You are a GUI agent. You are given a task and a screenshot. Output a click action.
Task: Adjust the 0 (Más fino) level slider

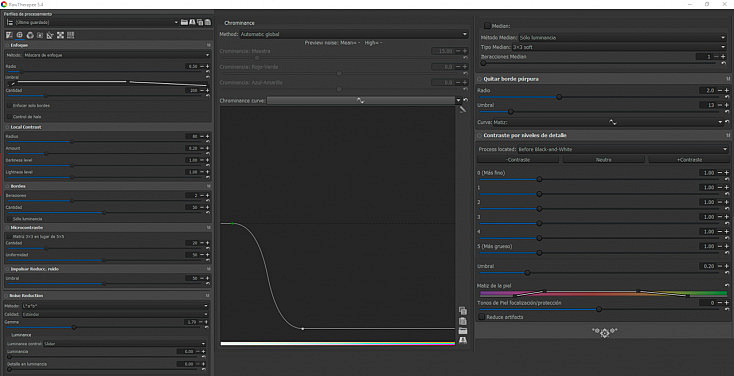coord(539,179)
